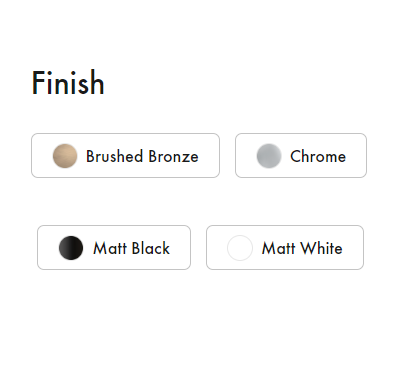Click 'Matt' in the Matt White option

click(x=279, y=248)
